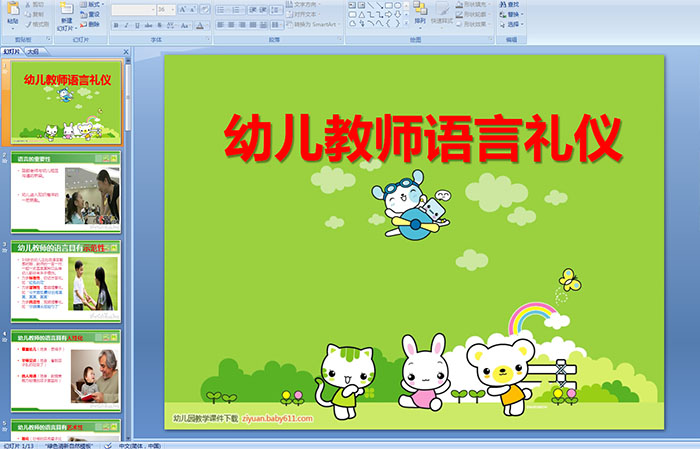Screen dimensions: 700x449
Task: Toggle Strikethrough (abe) formatting
Action: pyautogui.click(x=148, y=25)
